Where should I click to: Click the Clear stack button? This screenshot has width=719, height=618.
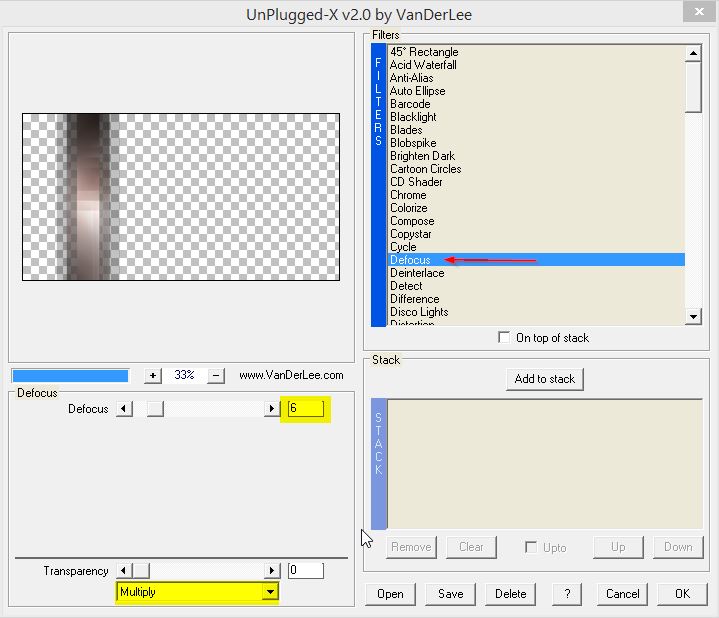coord(471,547)
